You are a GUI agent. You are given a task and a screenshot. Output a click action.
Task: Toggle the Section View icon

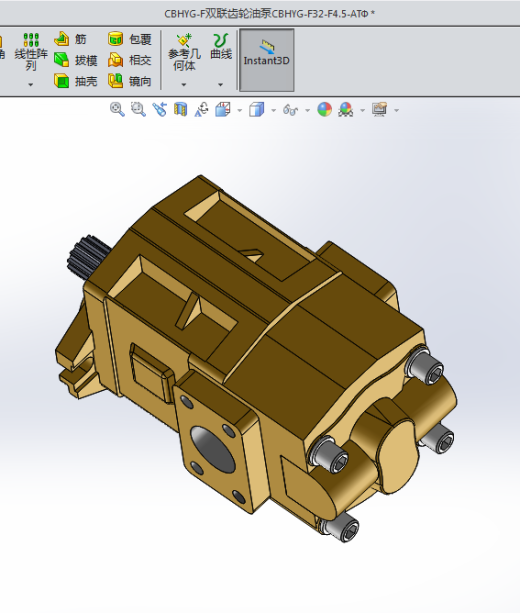pos(180,109)
